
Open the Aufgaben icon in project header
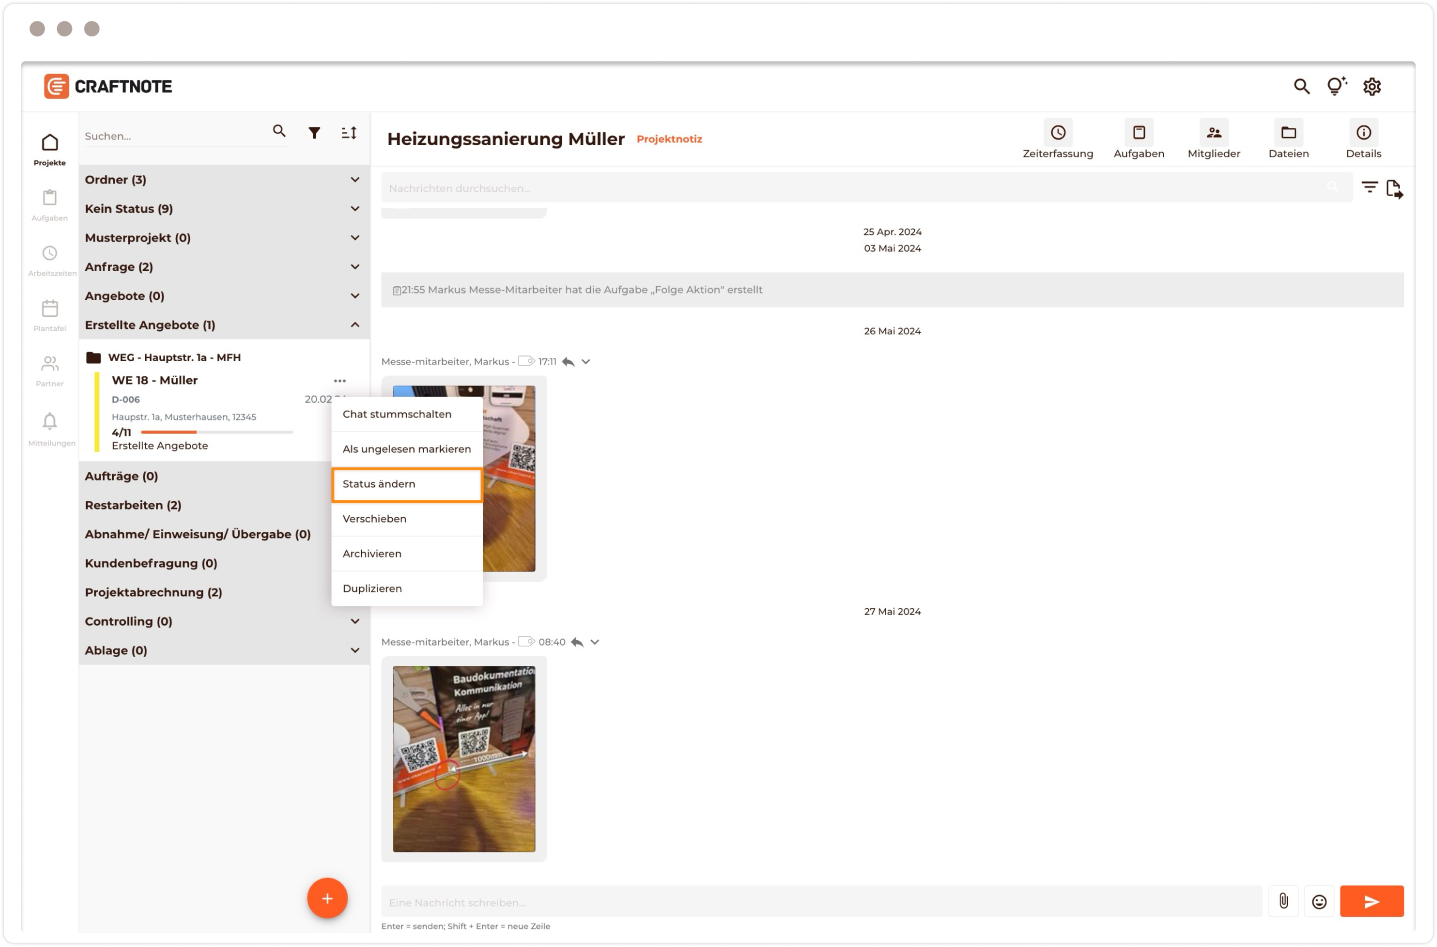tap(1138, 133)
